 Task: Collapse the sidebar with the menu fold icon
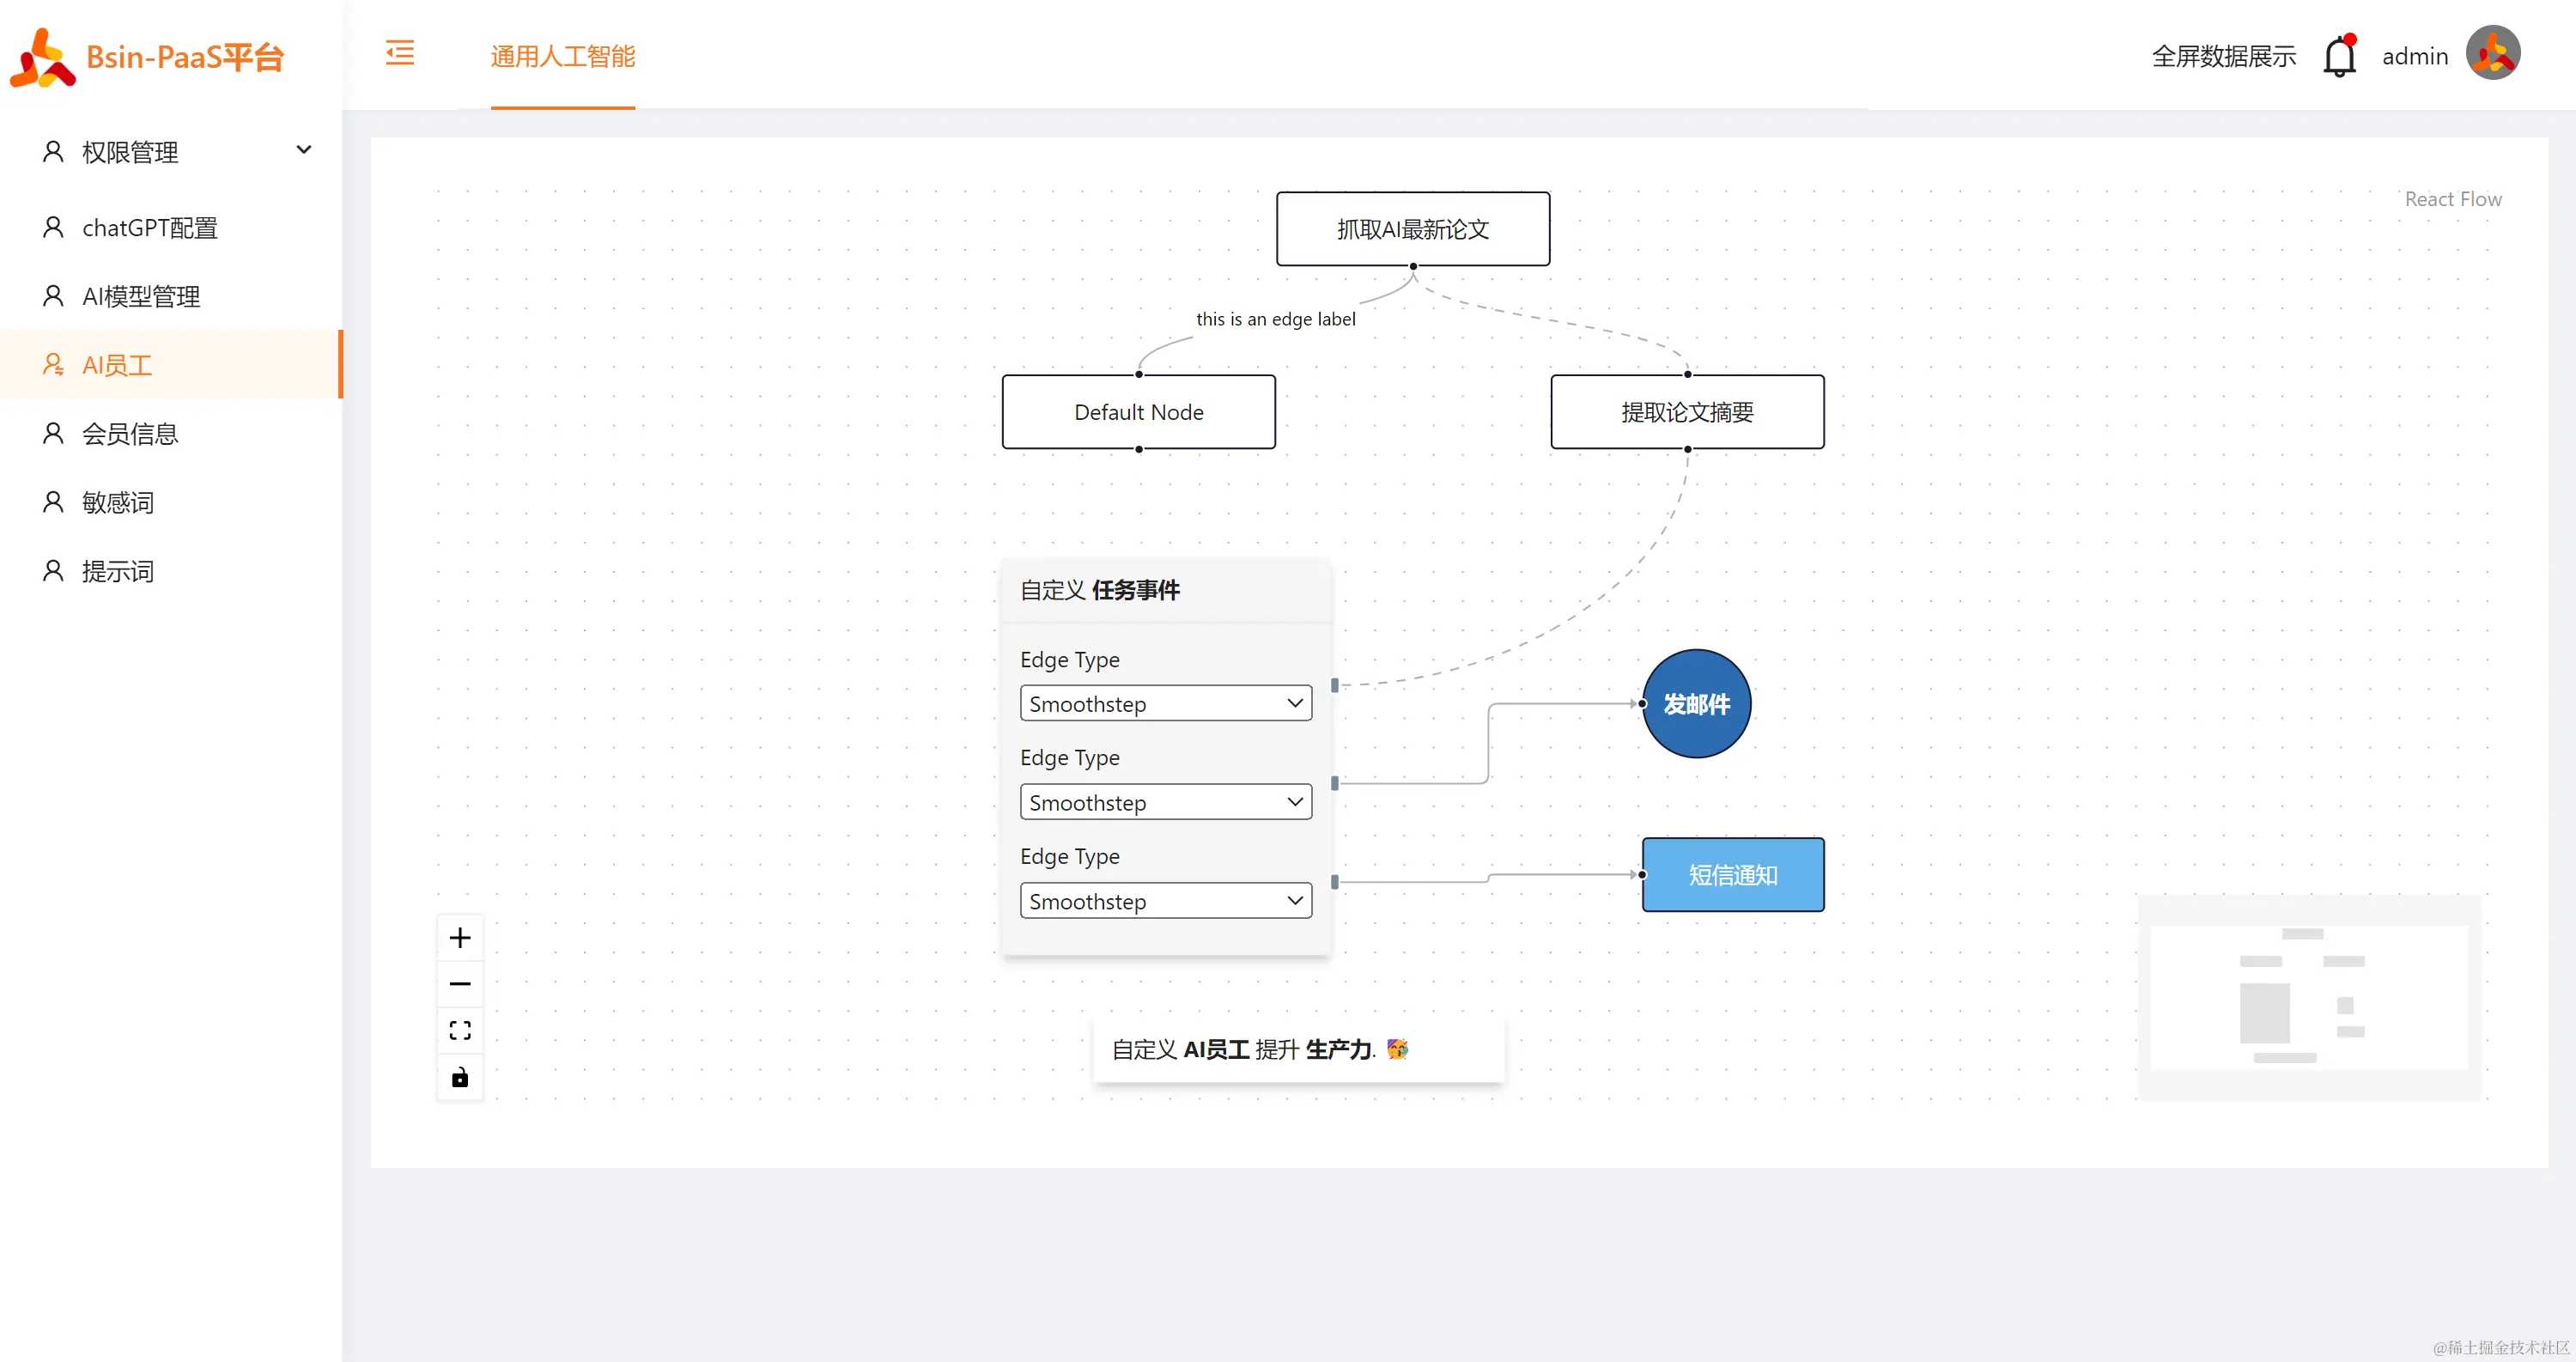tap(400, 53)
